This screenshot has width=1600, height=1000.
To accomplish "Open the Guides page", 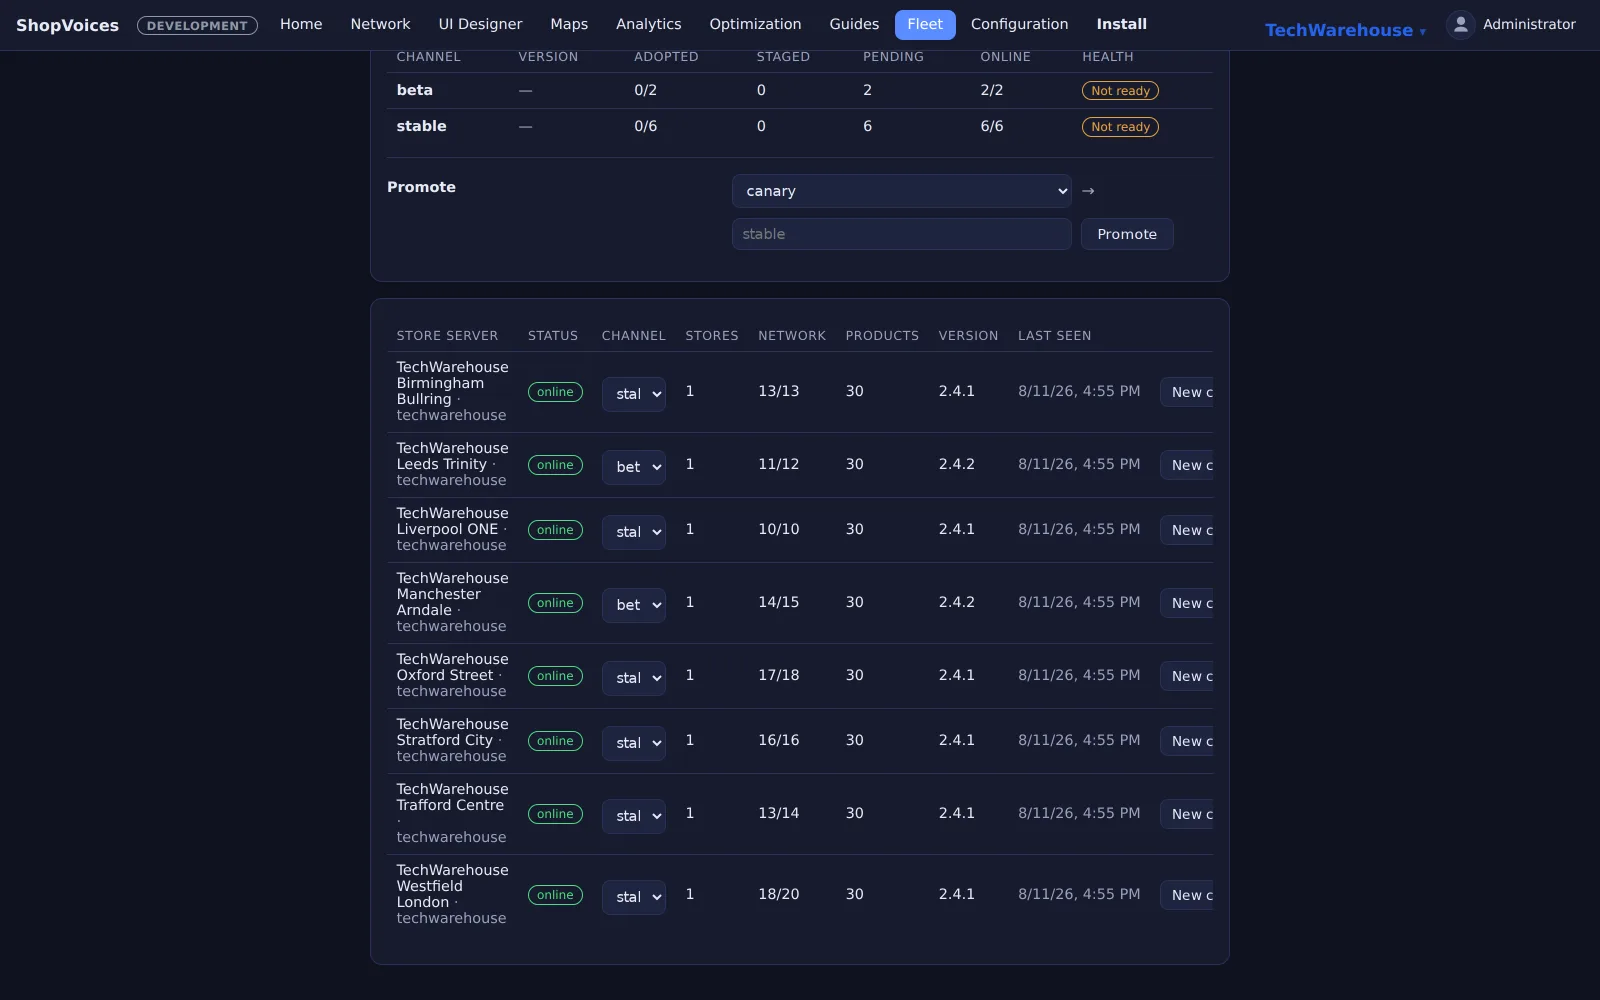I will pyautogui.click(x=854, y=24).
